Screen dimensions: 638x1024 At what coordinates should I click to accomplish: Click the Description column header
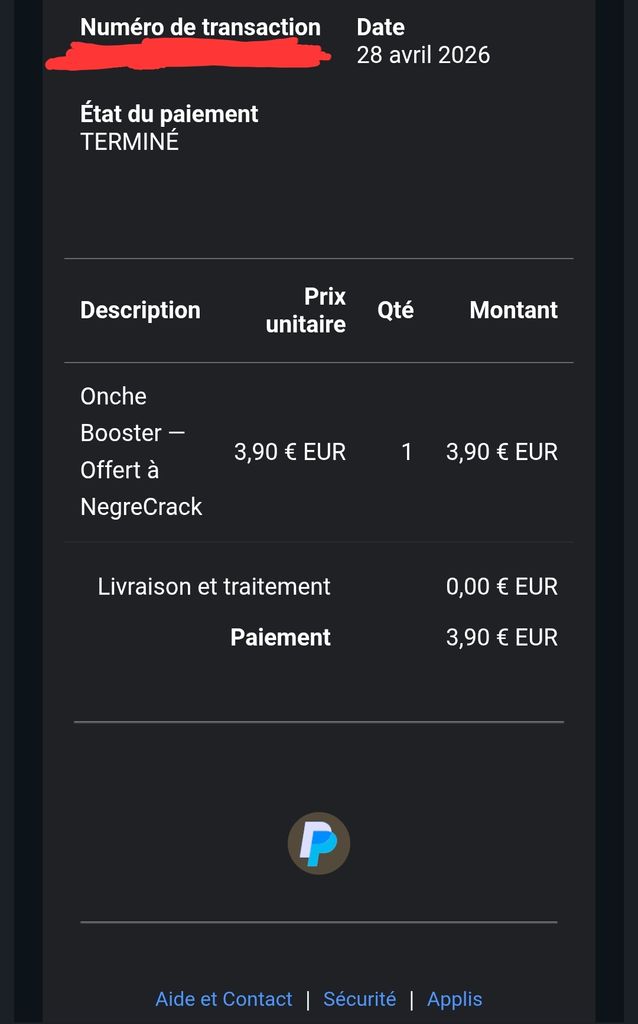[x=140, y=310]
